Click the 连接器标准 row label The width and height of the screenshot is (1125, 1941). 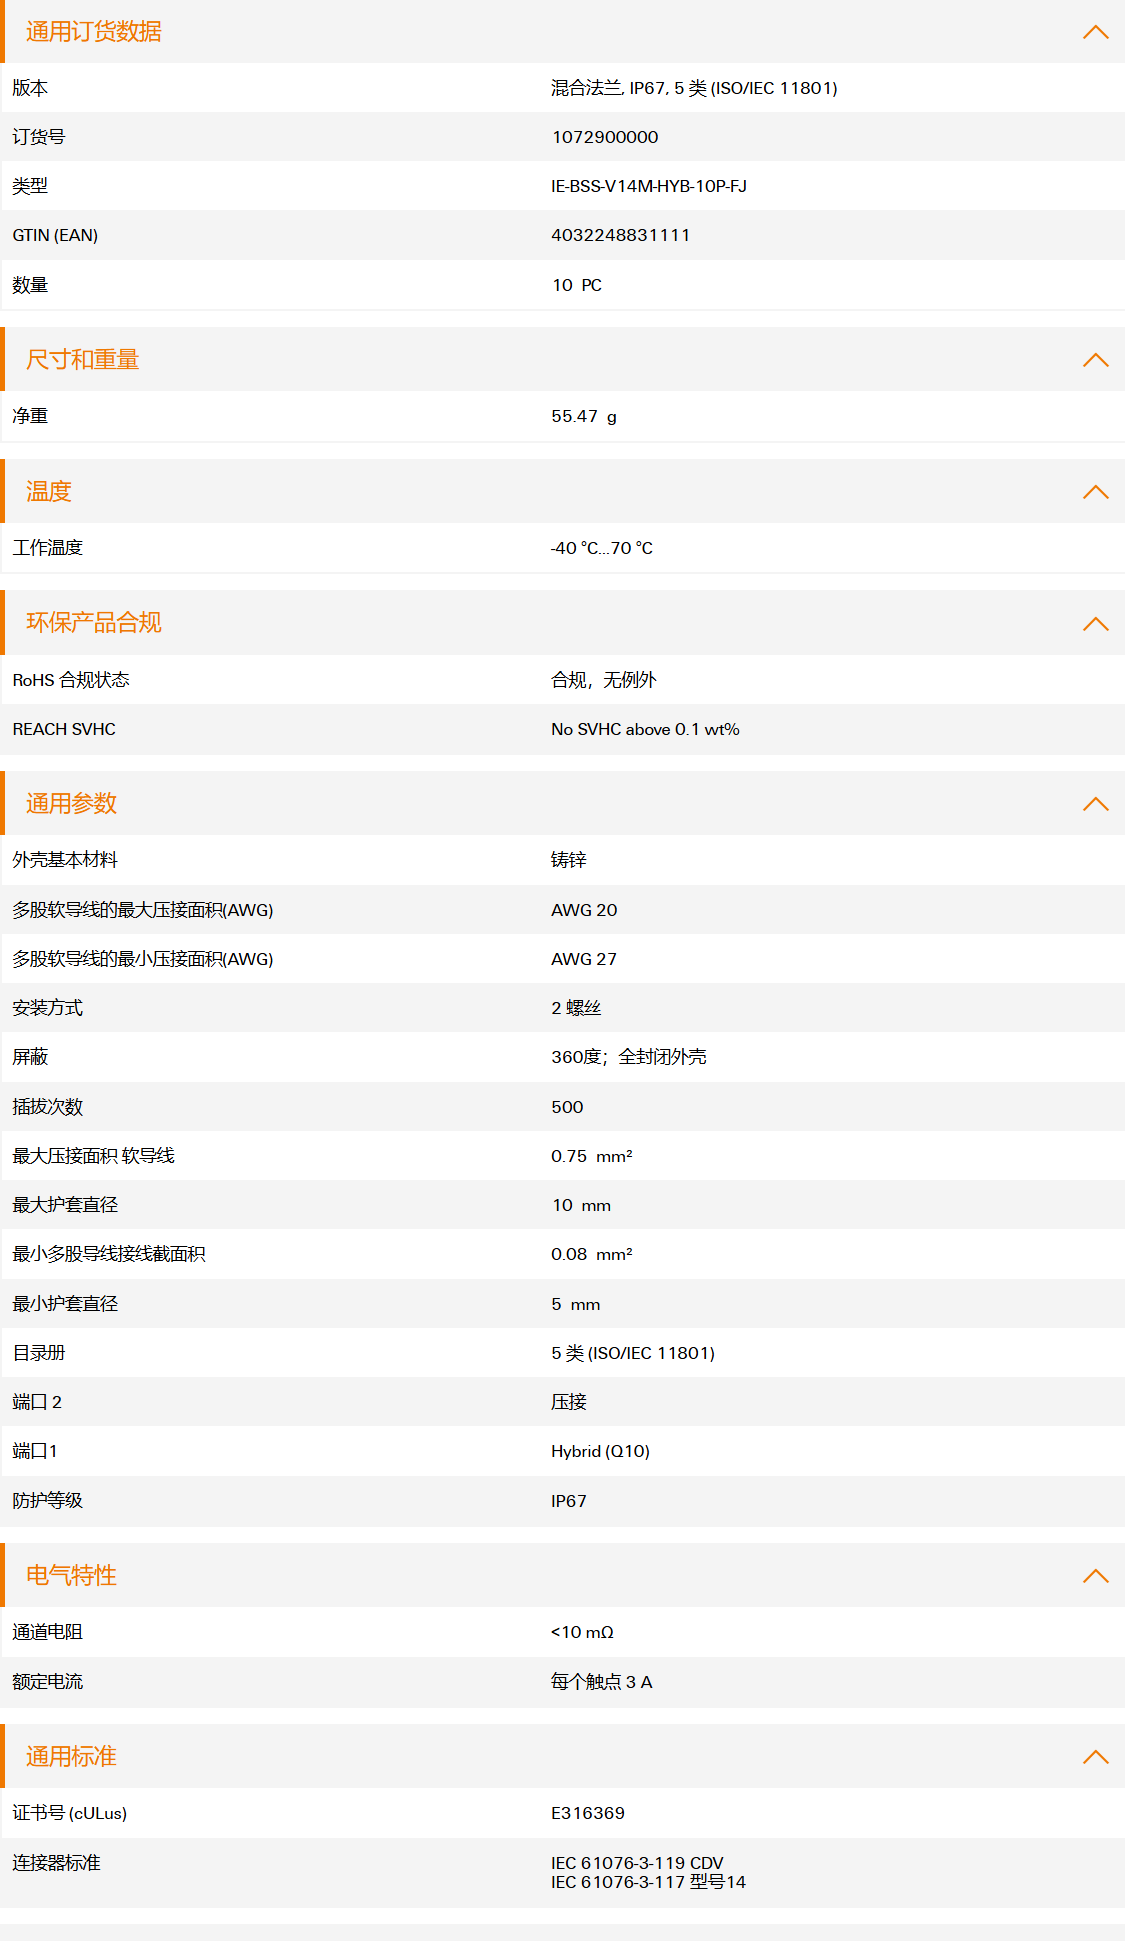pos(57,1863)
